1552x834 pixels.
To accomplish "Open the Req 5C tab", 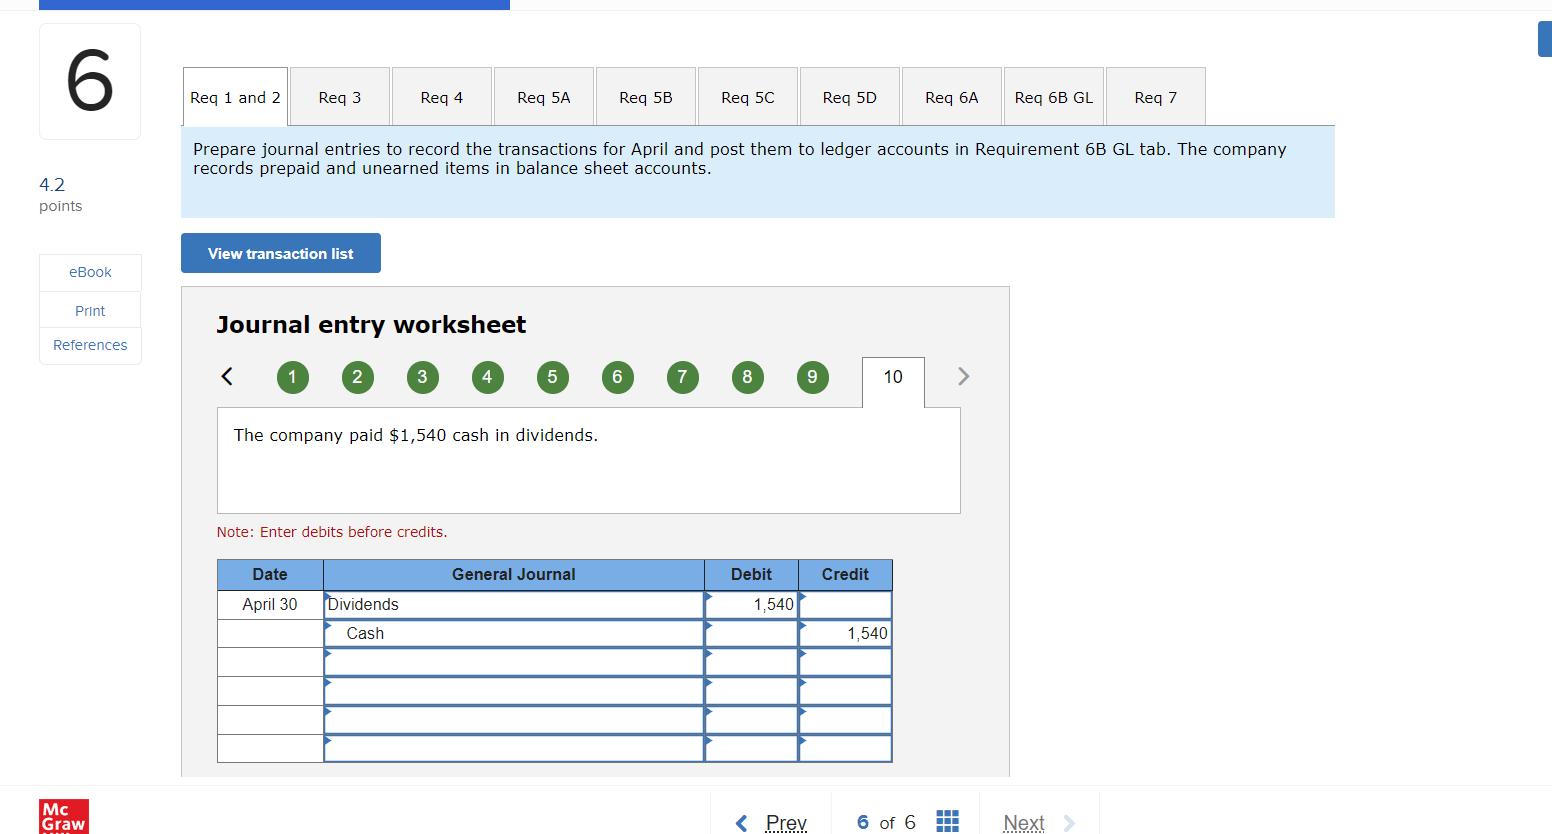I will 747,96.
